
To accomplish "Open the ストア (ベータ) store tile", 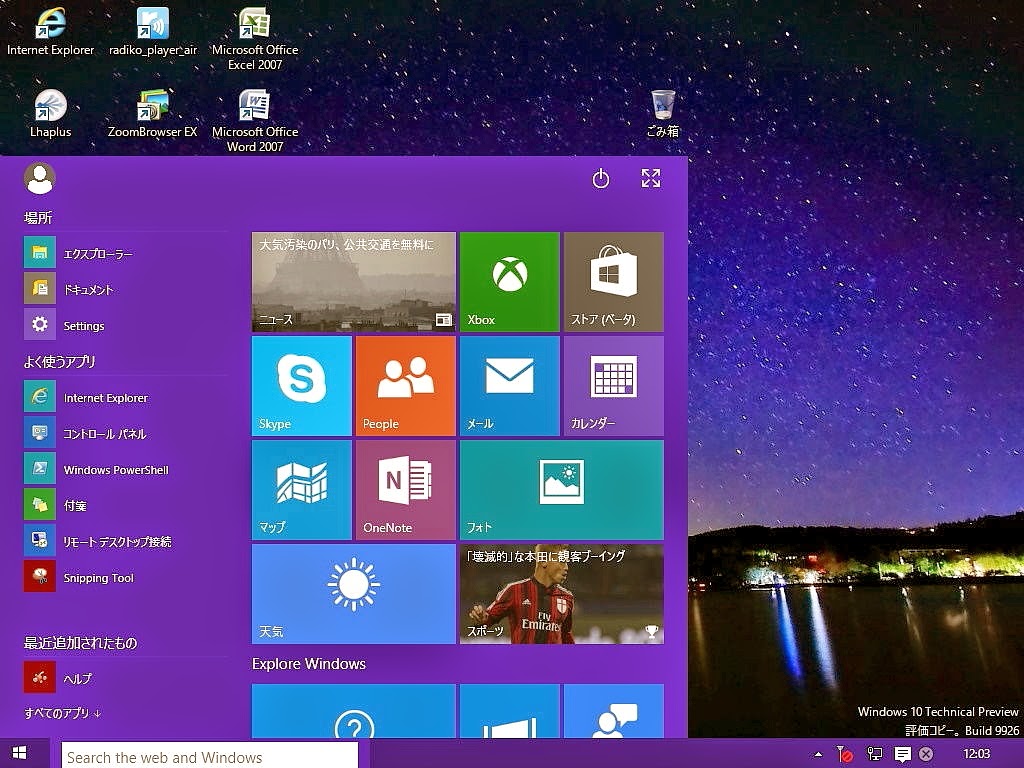I will tap(614, 282).
